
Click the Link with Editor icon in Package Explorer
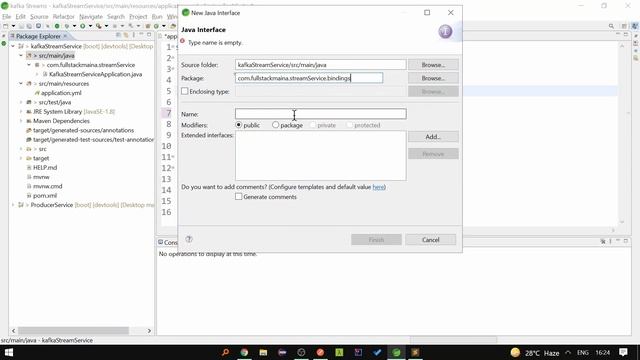(x=126, y=35)
